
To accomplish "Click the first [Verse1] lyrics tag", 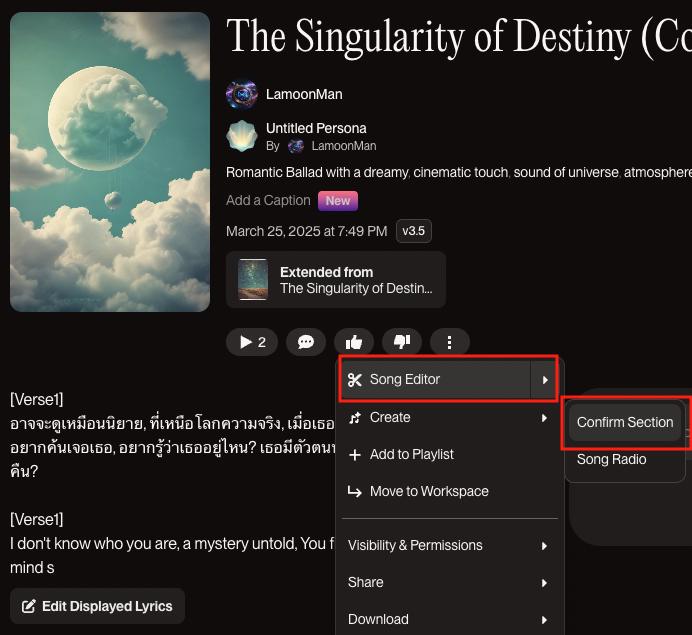I will pos(37,399).
